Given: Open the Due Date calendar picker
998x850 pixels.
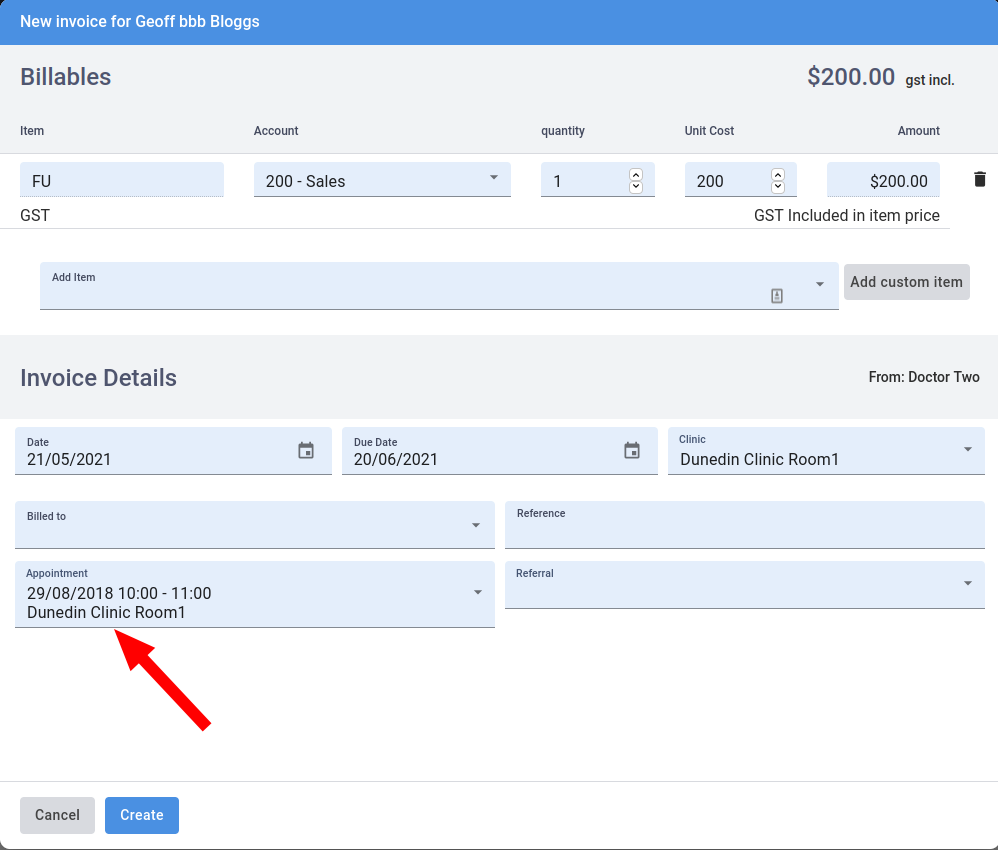Looking at the screenshot, I should pos(632,451).
